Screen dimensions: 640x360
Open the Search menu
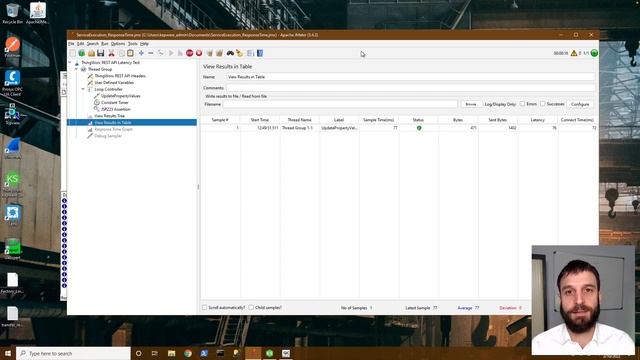coord(93,44)
